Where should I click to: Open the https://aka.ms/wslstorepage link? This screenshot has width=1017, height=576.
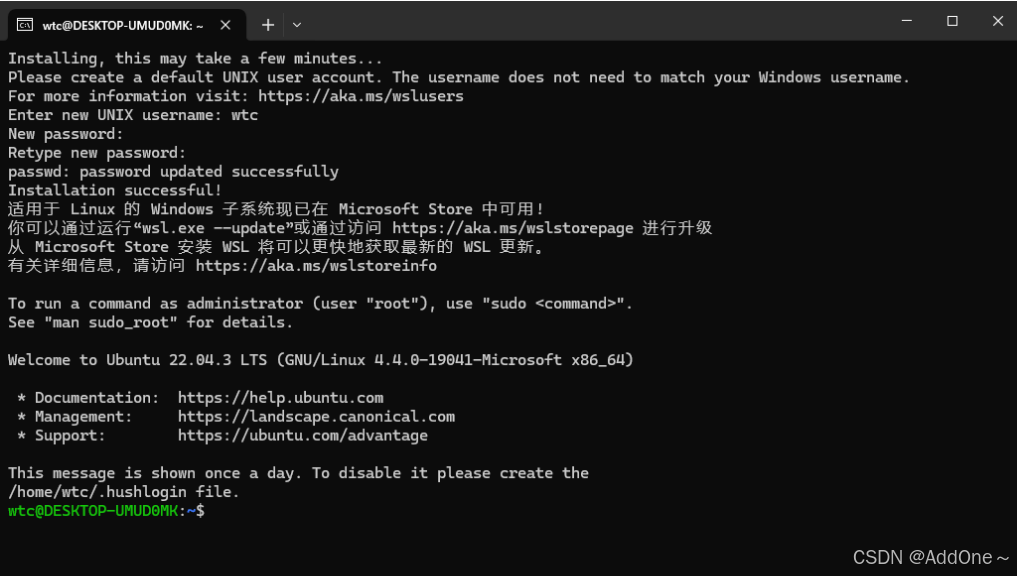[x=512, y=228]
